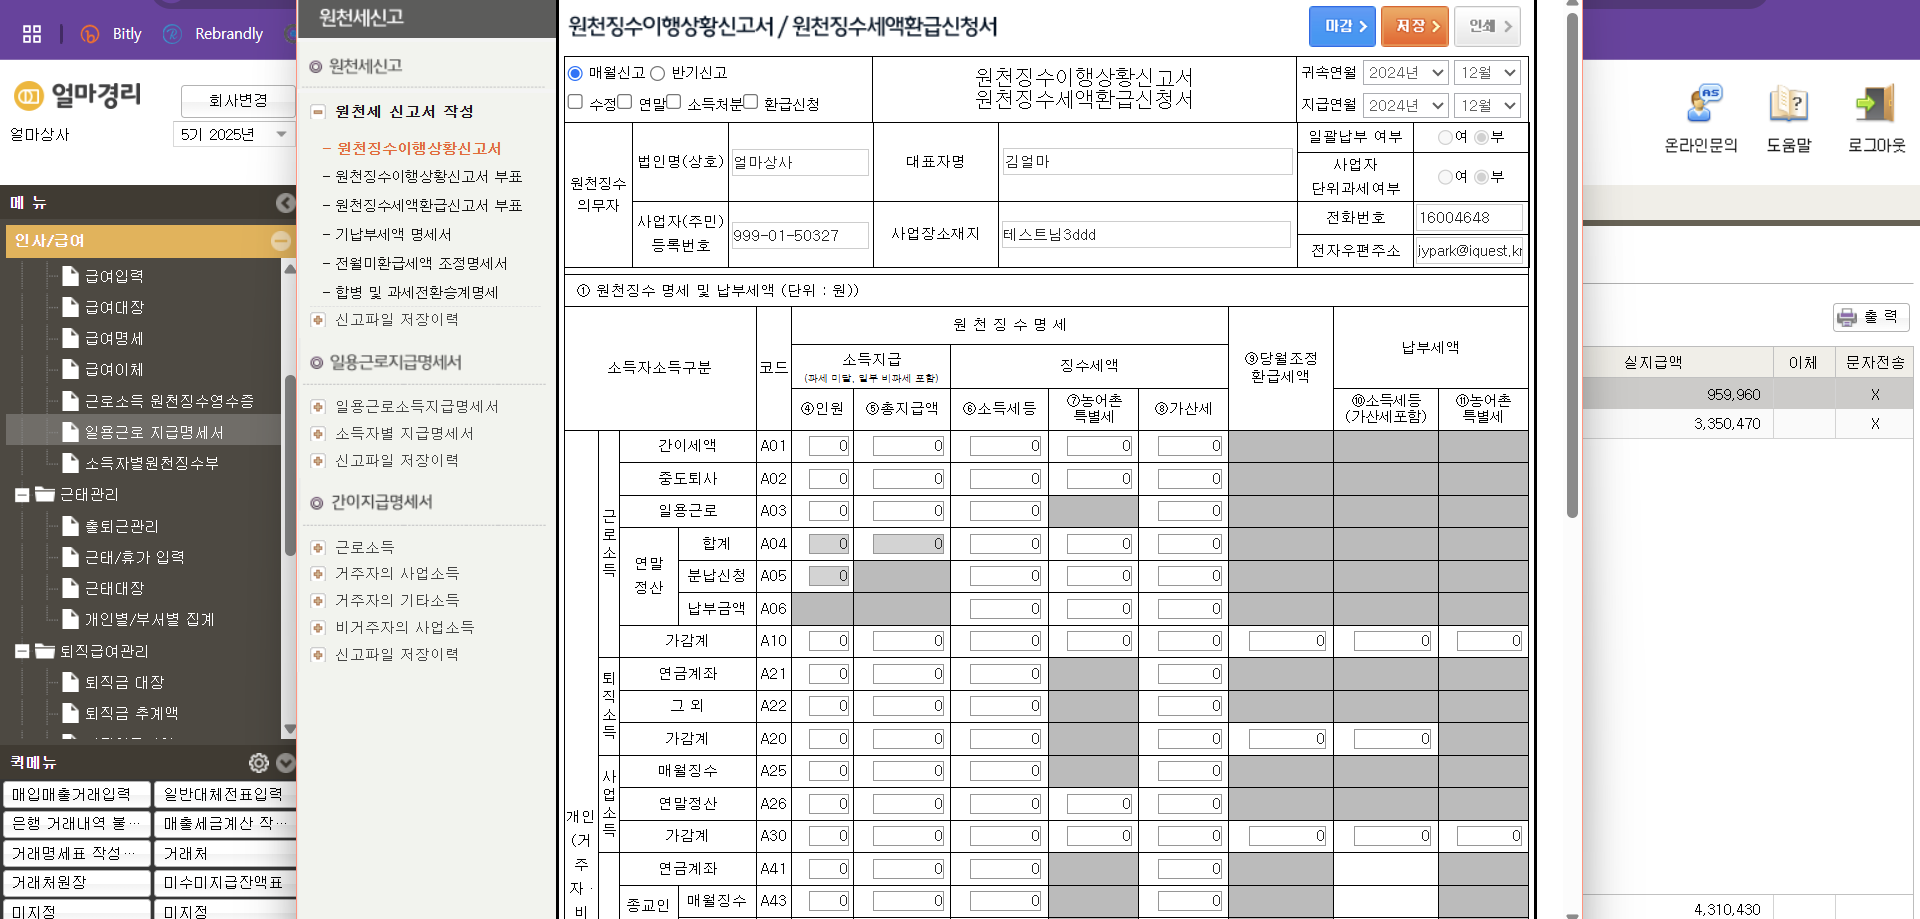Screen dimensions: 1920x919
Task: Select the 반기신고 radio button
Action: coord(658,72)
